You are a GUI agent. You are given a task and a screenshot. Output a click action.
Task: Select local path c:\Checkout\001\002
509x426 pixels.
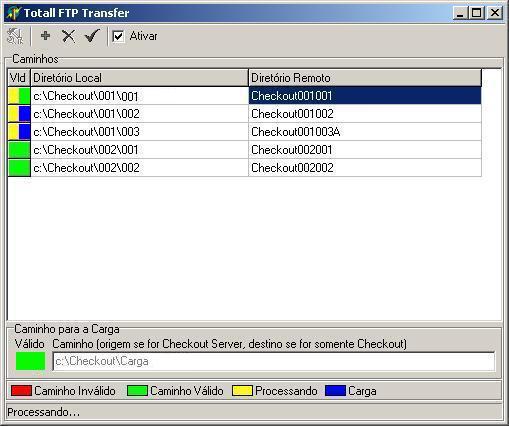pyautogui.click(x=139, y=114)
